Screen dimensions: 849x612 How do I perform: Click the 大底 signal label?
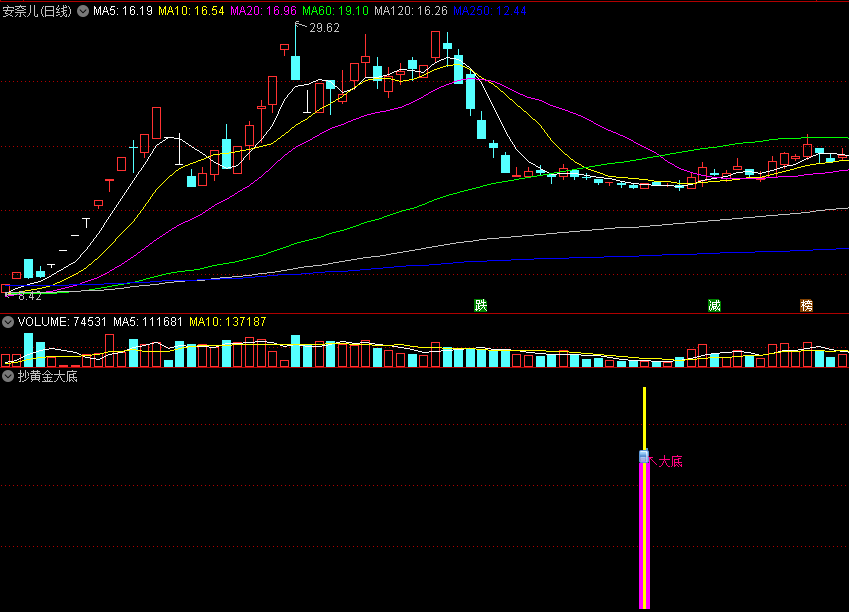pos(670,461)
